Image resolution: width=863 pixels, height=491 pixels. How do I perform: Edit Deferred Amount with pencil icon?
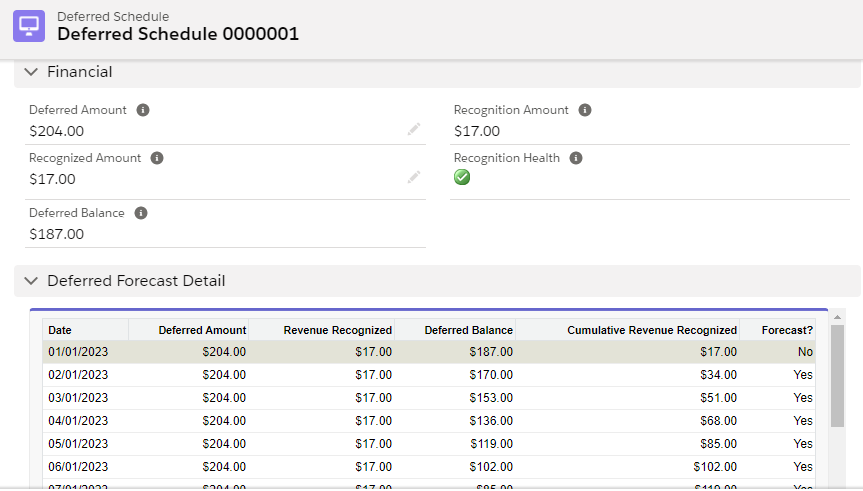tap(414, 129)
